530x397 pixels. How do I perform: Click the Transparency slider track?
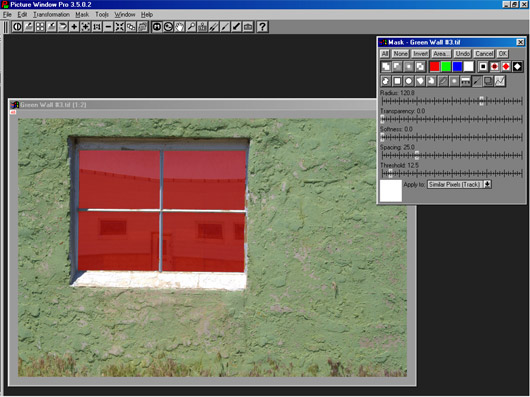[452, 119]
